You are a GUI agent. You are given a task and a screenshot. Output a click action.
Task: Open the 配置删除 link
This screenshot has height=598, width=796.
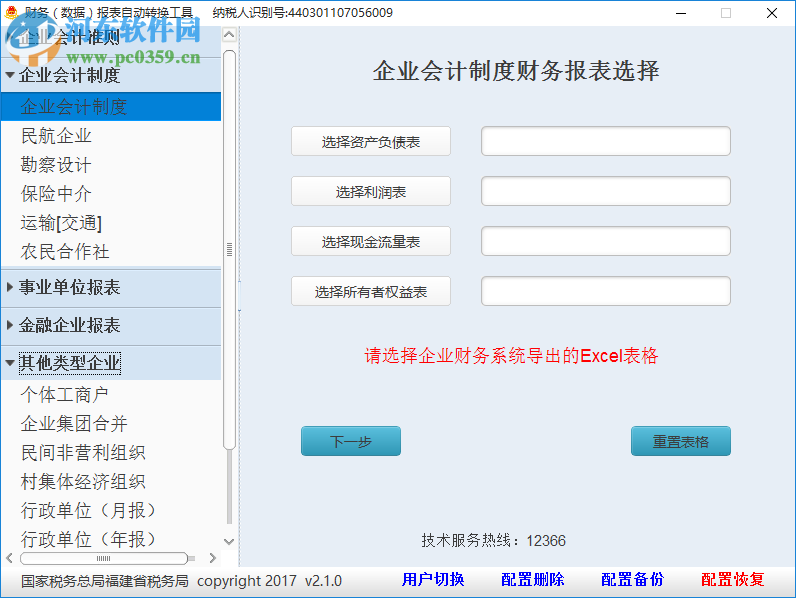pos(533,579)
